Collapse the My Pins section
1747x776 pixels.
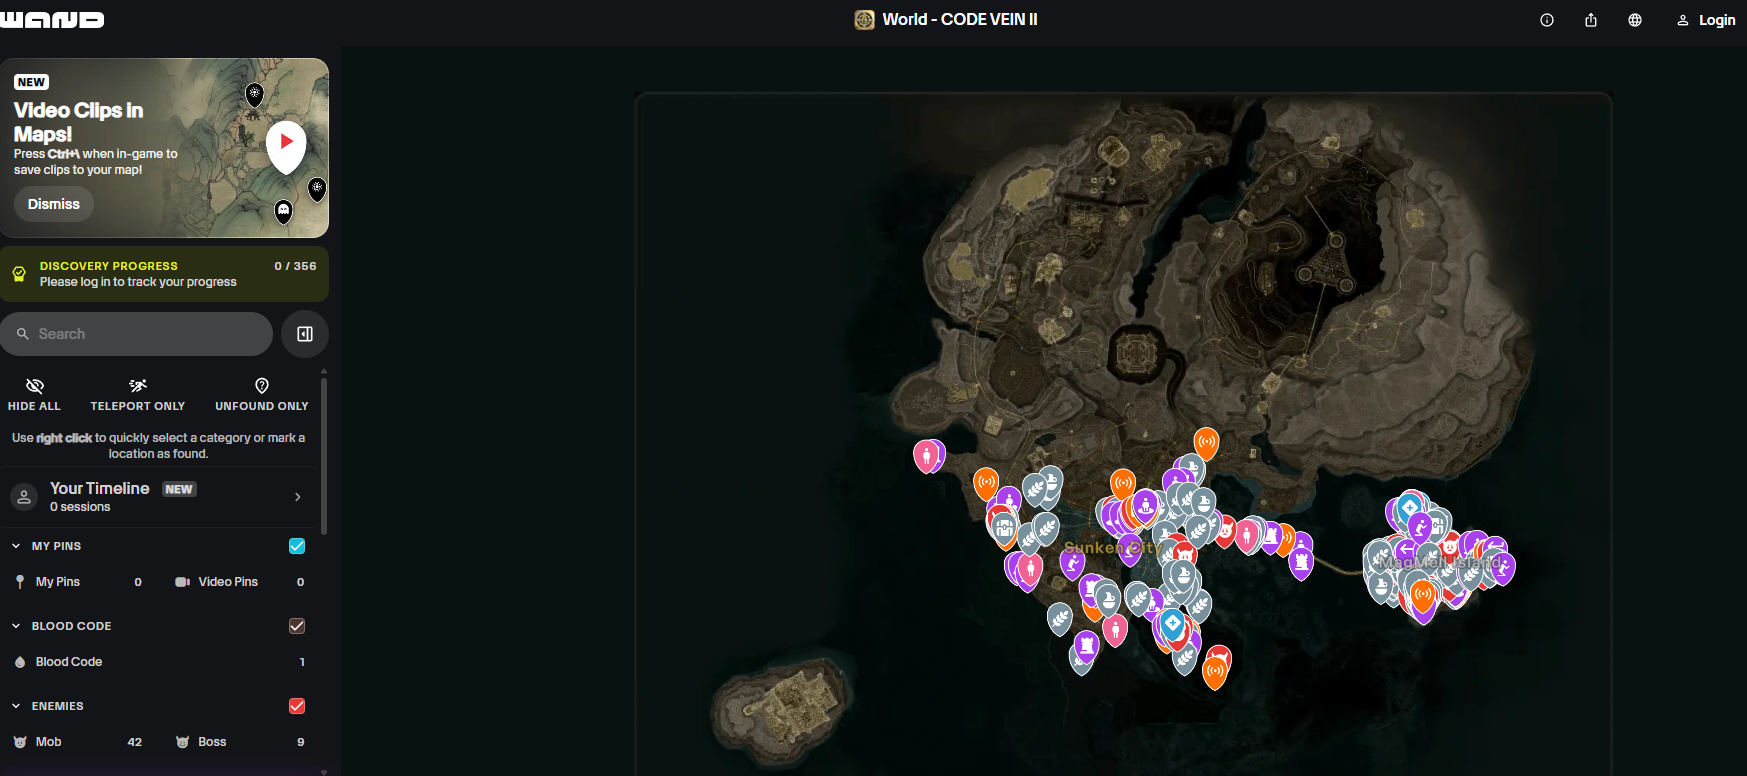16,546
